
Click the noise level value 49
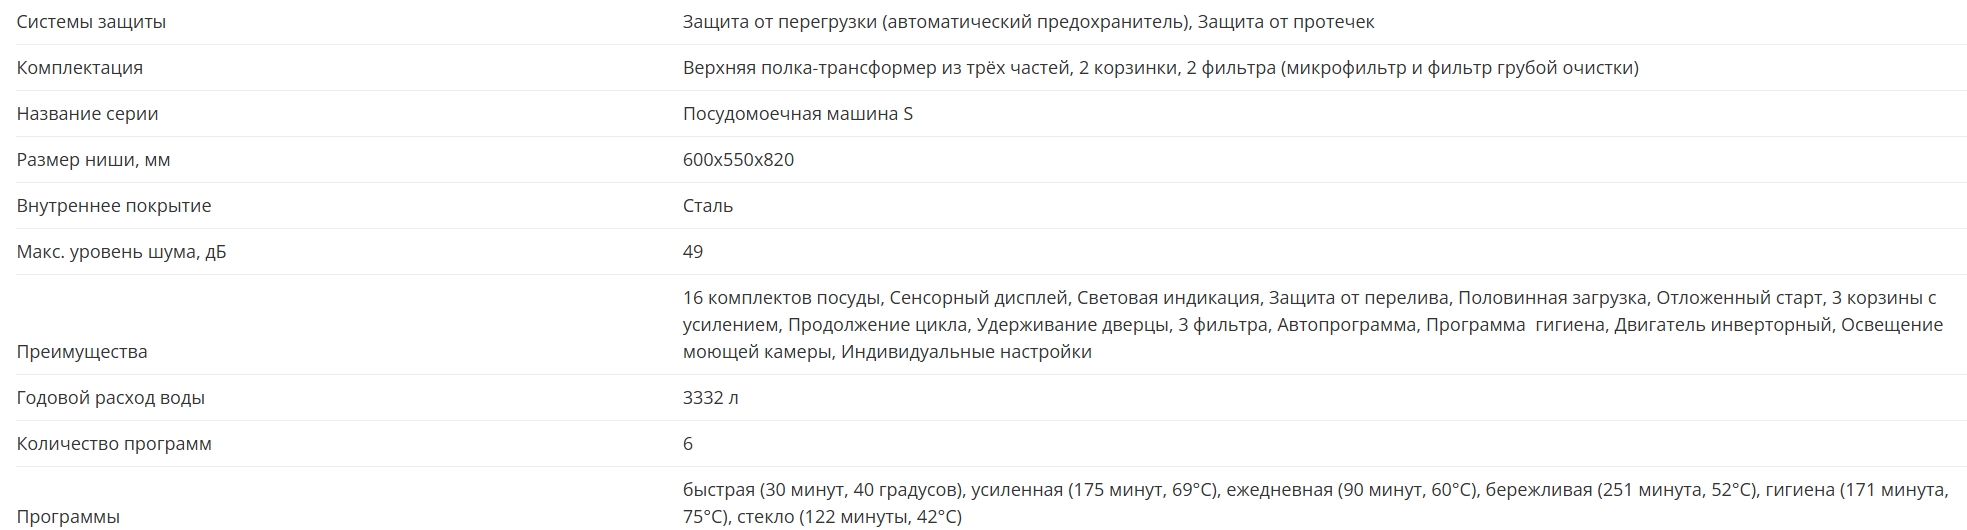tap(693, 252)
